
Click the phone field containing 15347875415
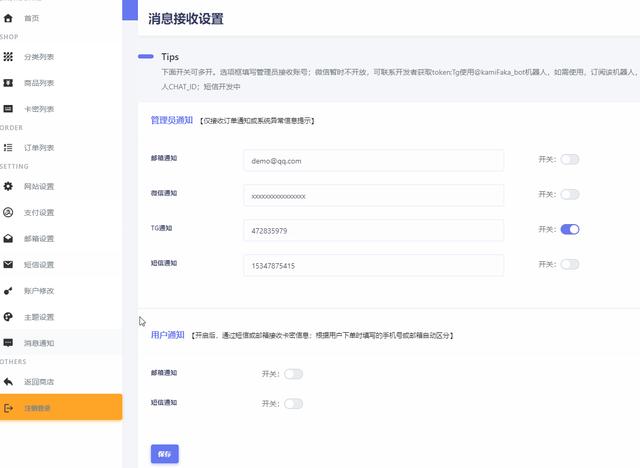(373, 266)
